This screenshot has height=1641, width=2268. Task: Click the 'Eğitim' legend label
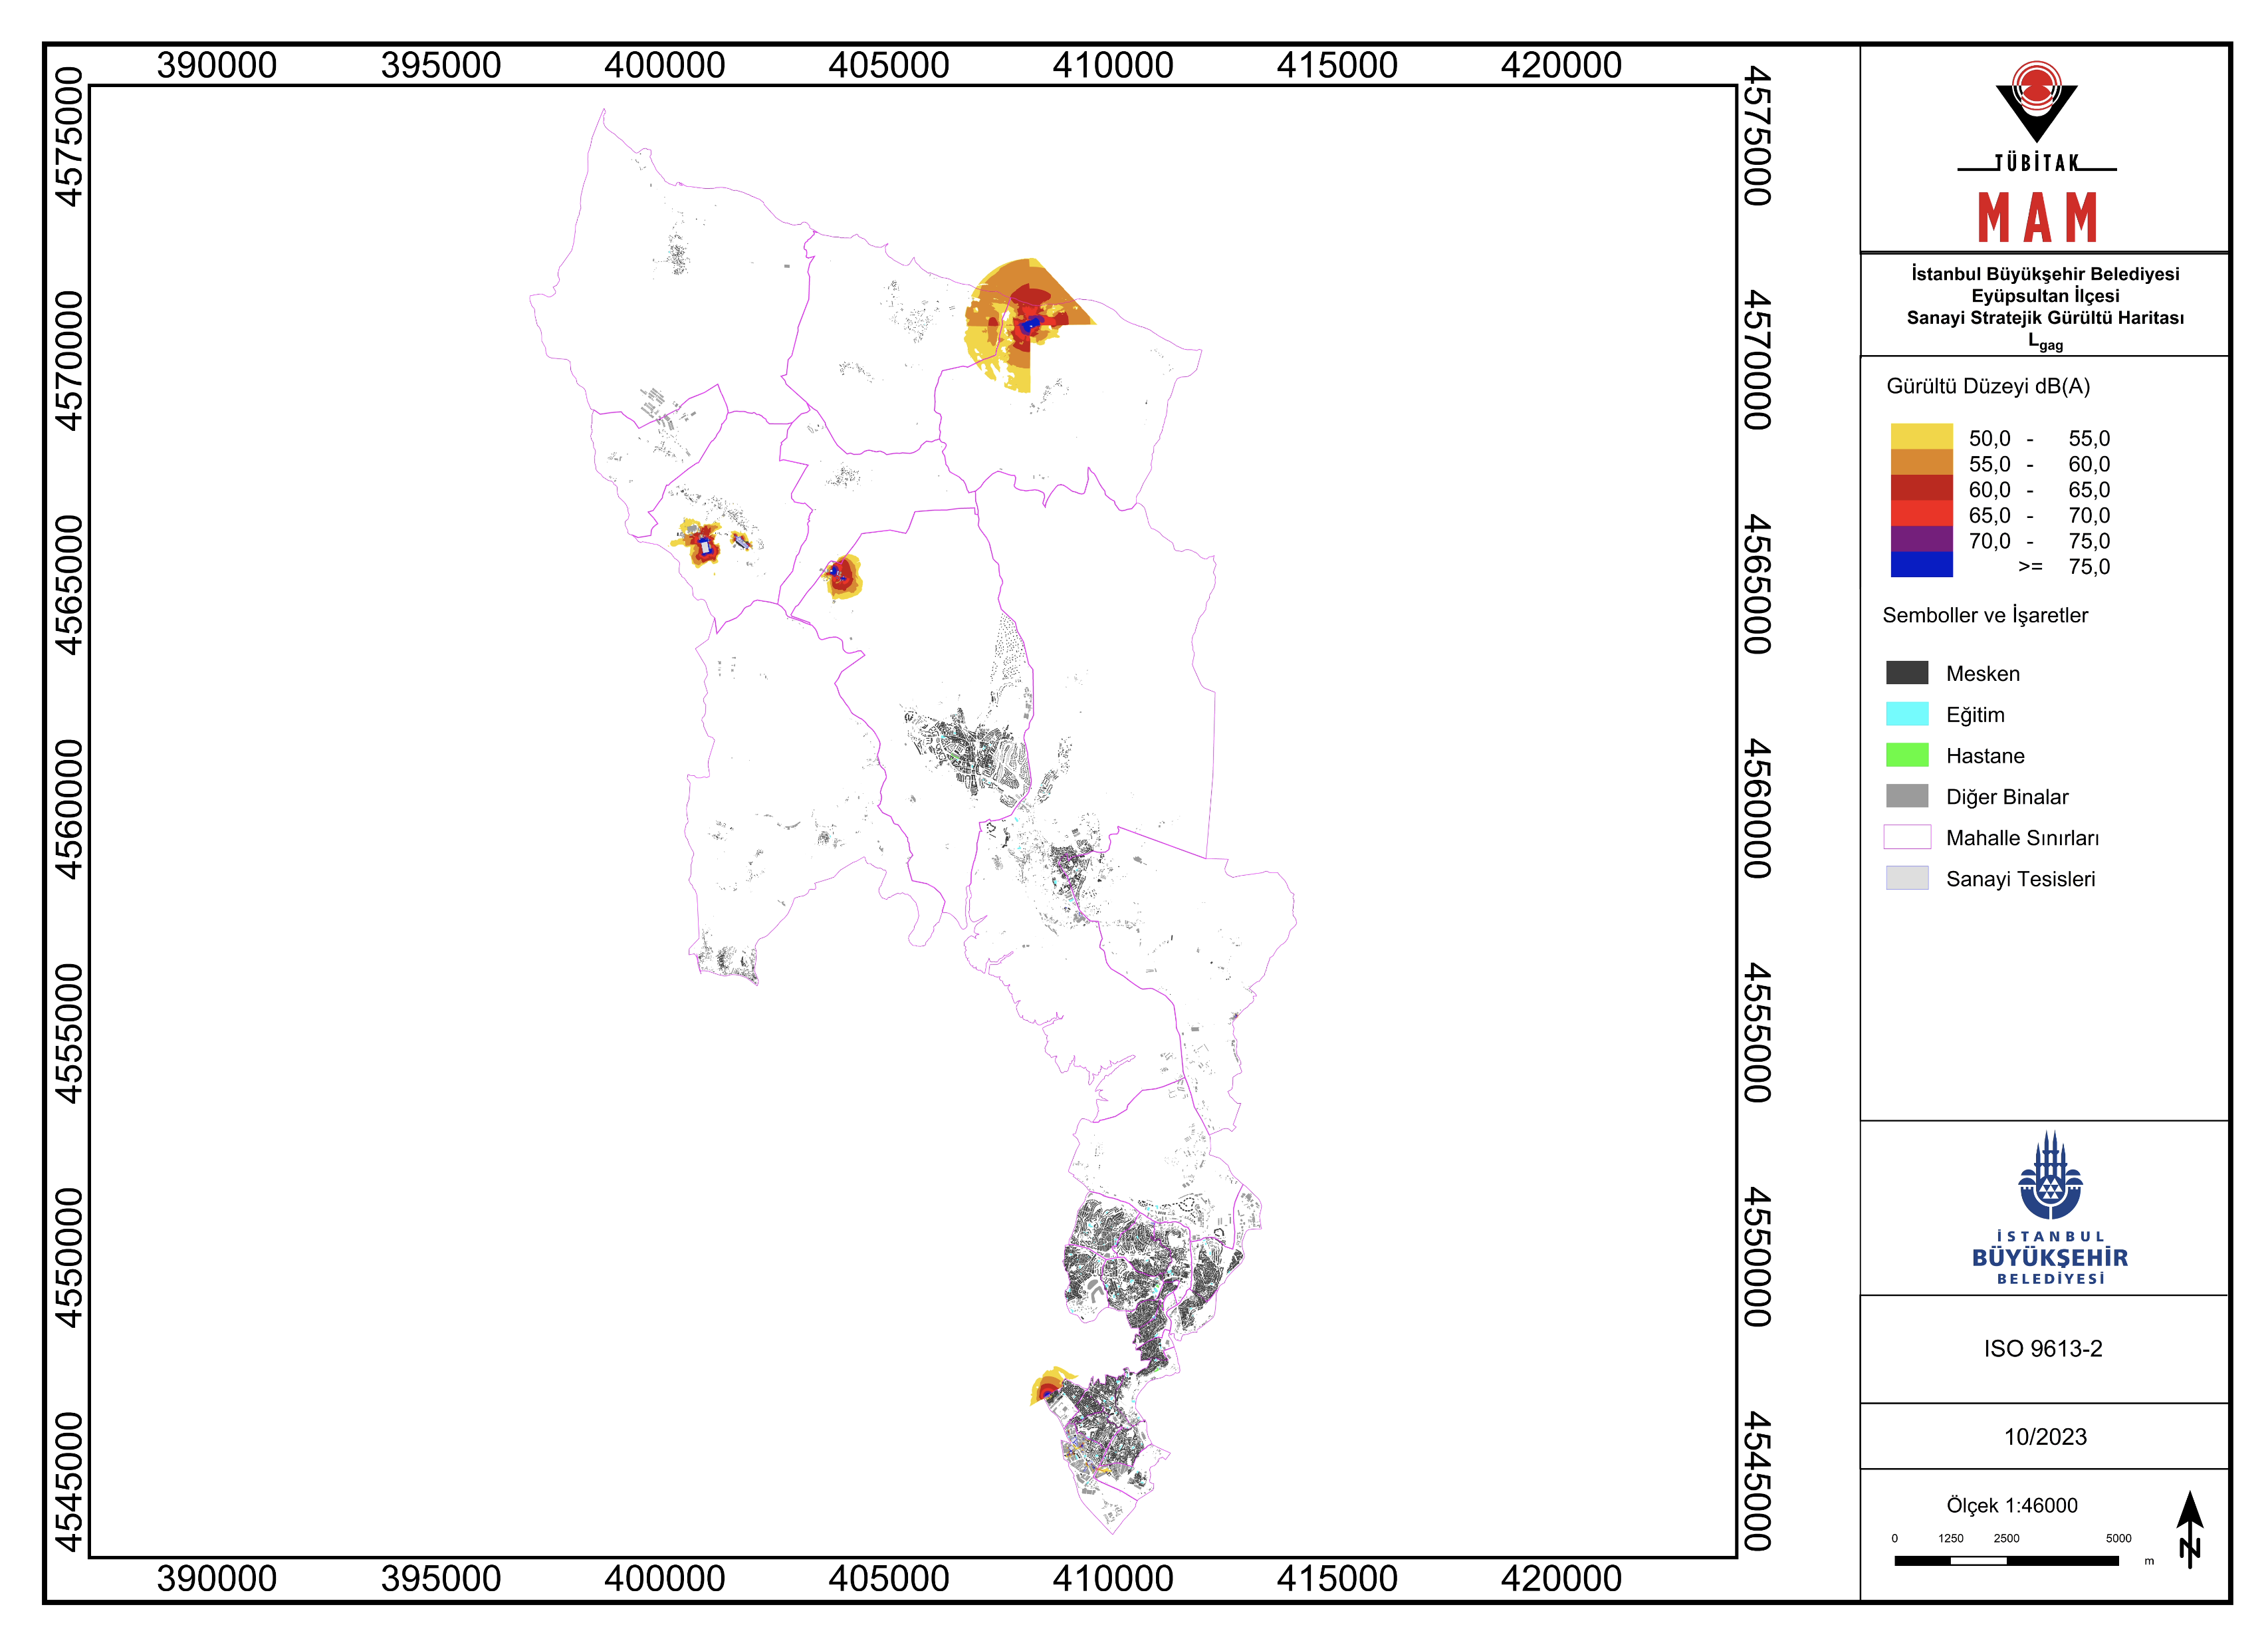[1975, 715]
